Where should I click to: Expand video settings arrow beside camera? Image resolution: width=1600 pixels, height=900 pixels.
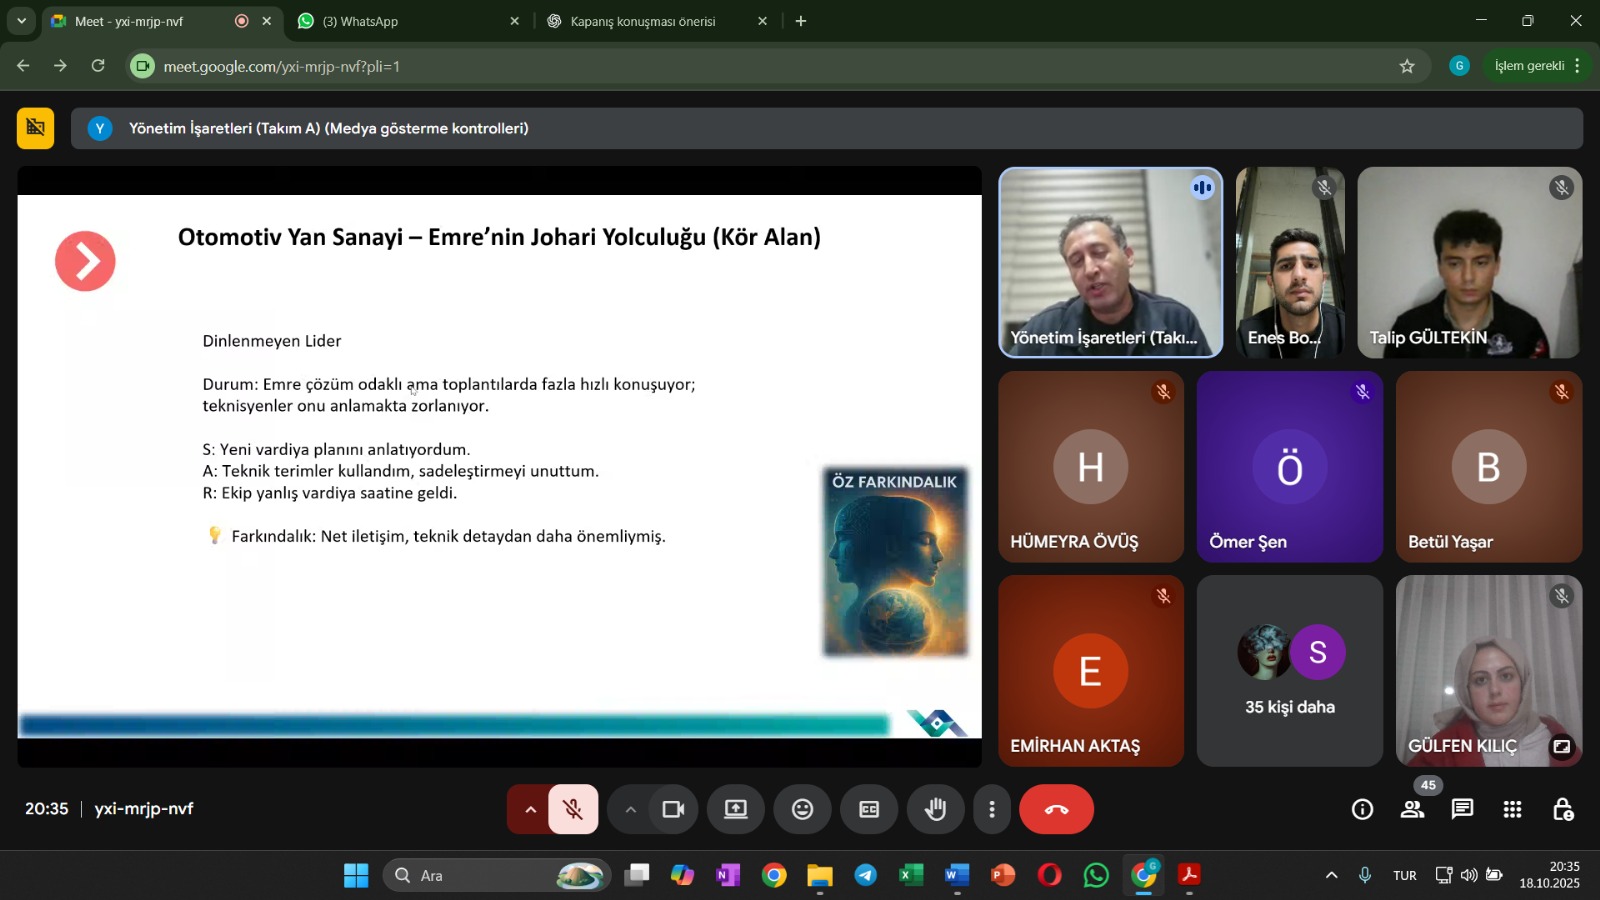(630, 809)
